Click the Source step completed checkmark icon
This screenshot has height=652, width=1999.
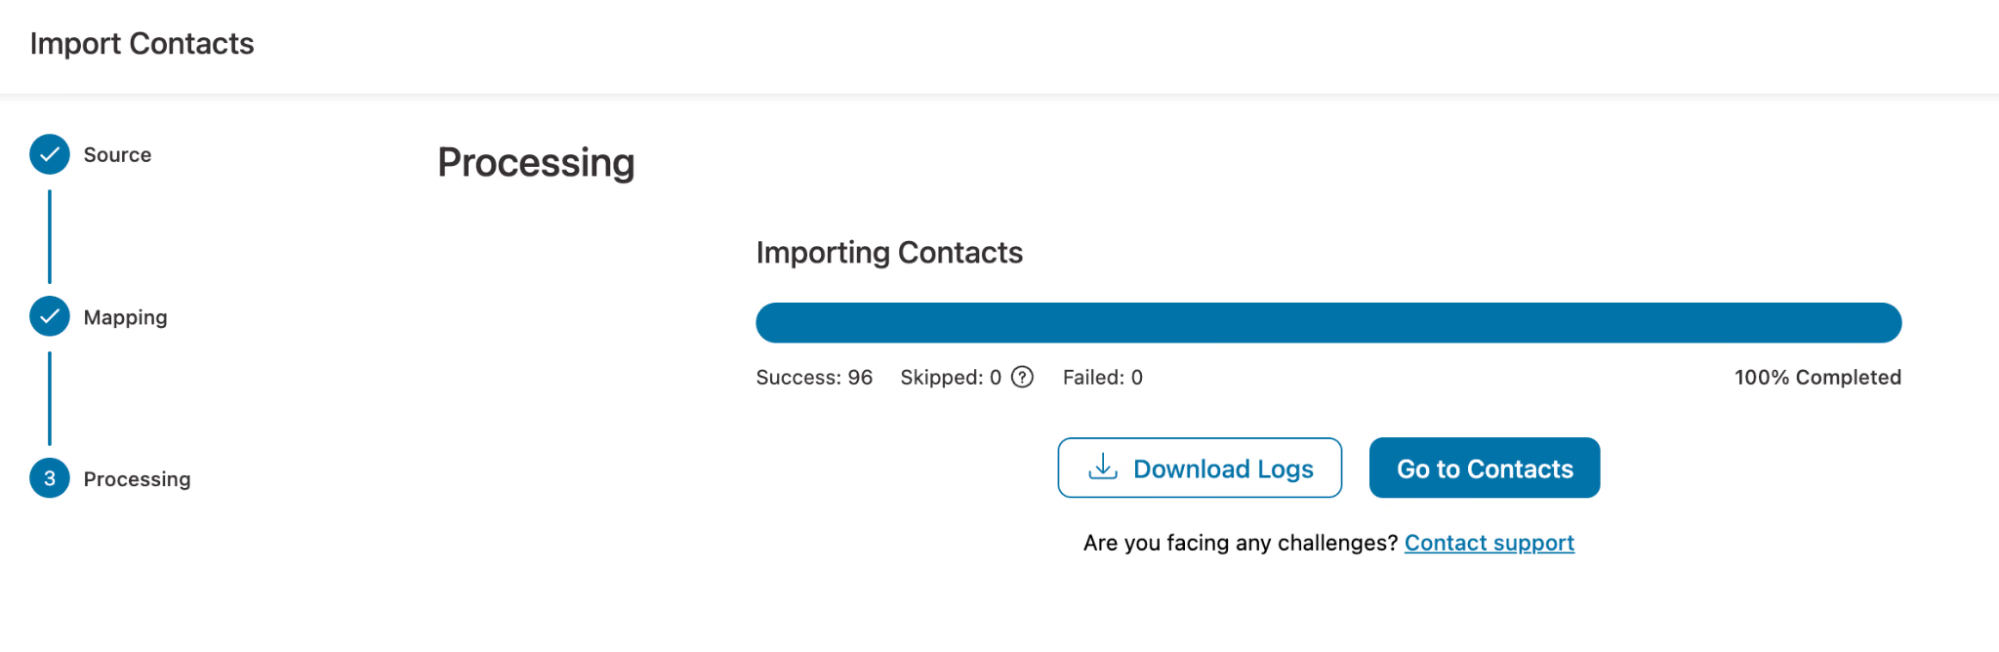click(x=48, y=154)
